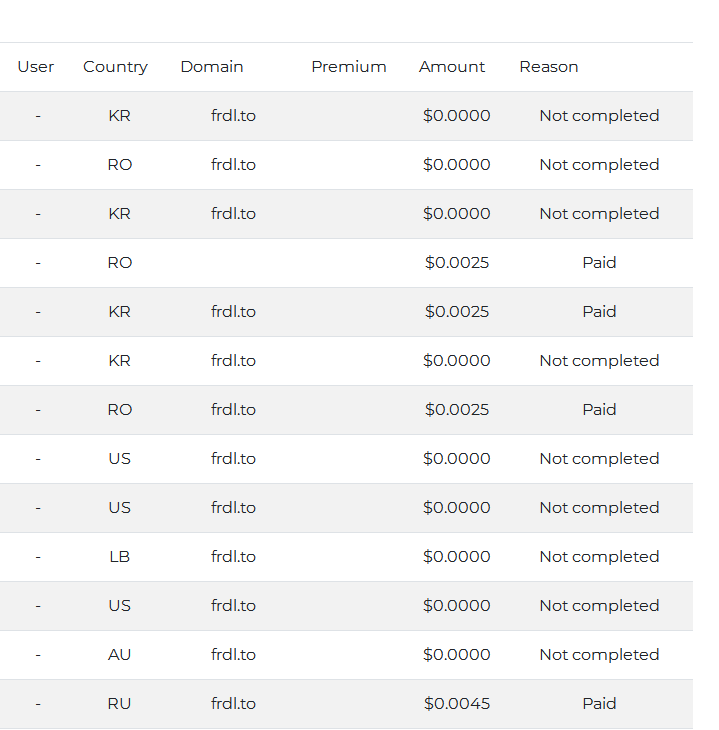Click the Premium column header
This screenshot has width=719, height=730.
point(348,67)
